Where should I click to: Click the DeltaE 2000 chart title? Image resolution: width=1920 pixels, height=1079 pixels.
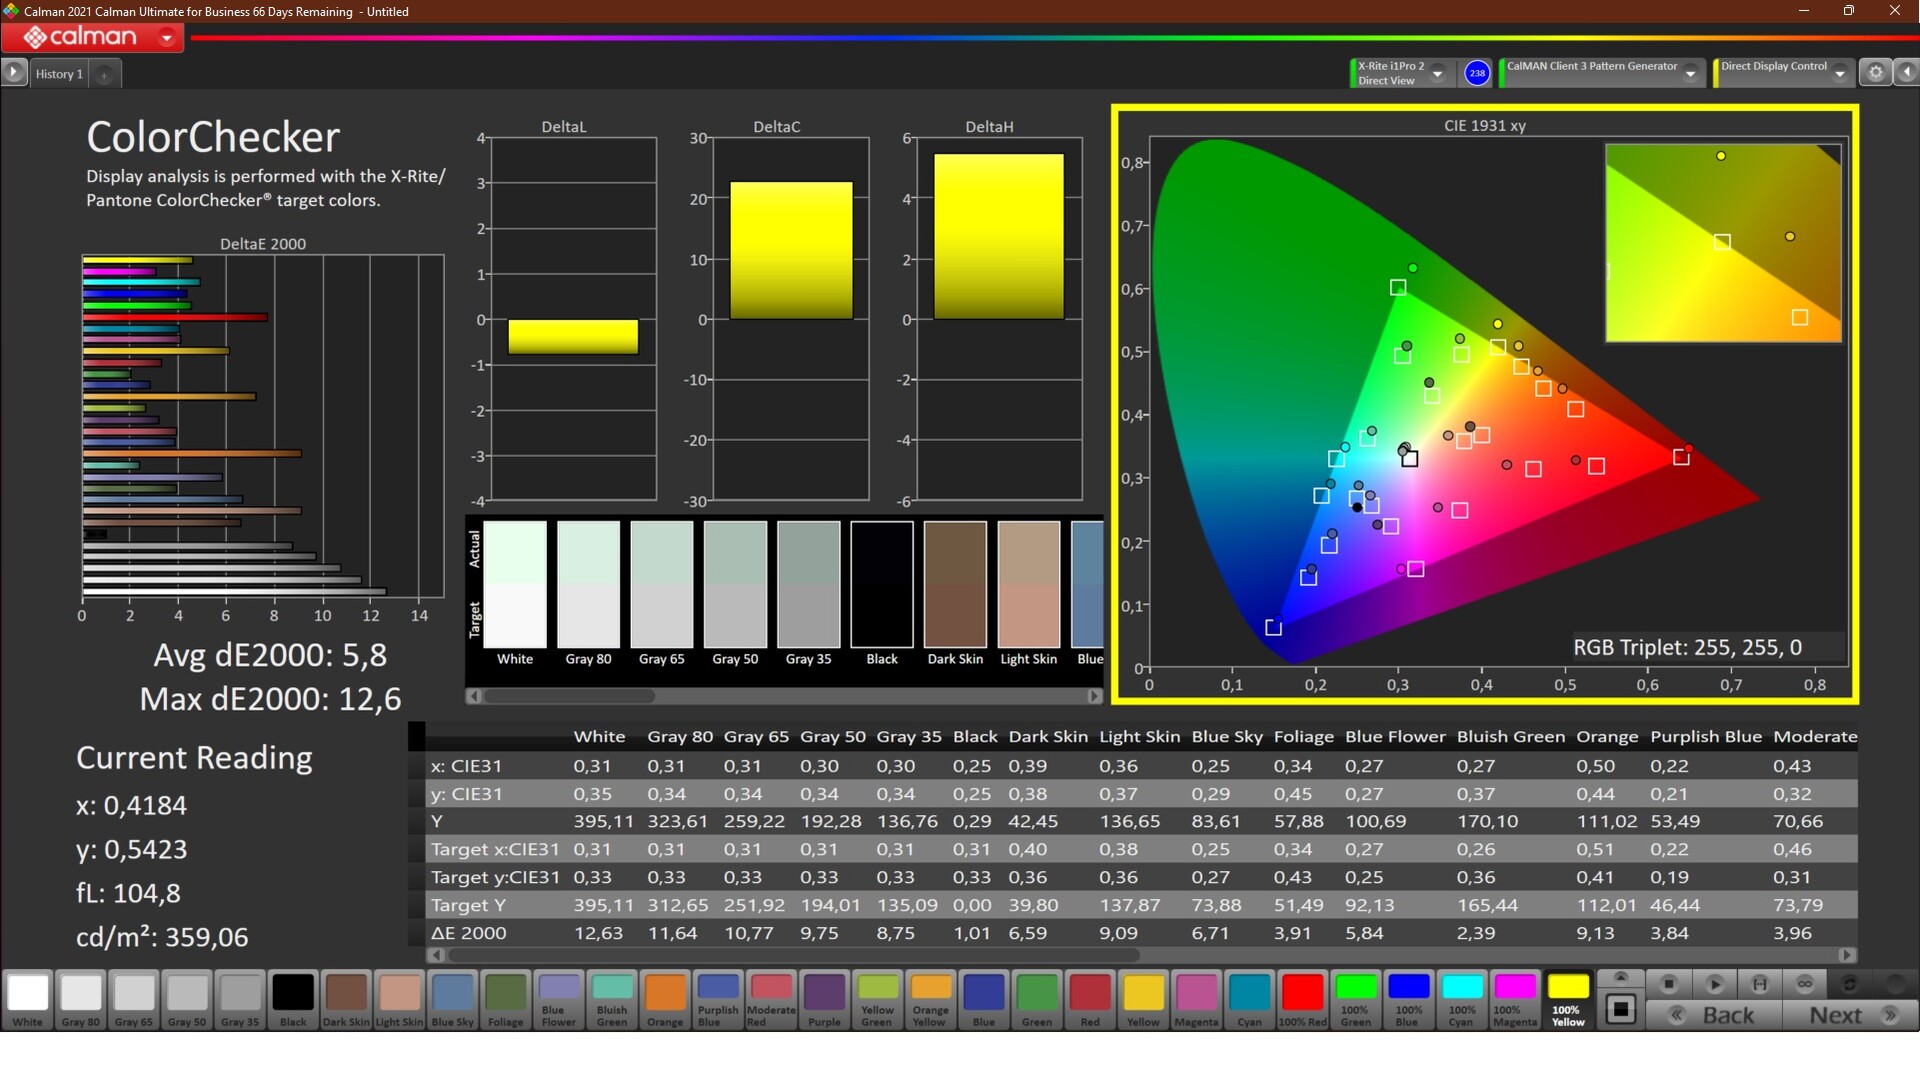(x=263, y=244)
